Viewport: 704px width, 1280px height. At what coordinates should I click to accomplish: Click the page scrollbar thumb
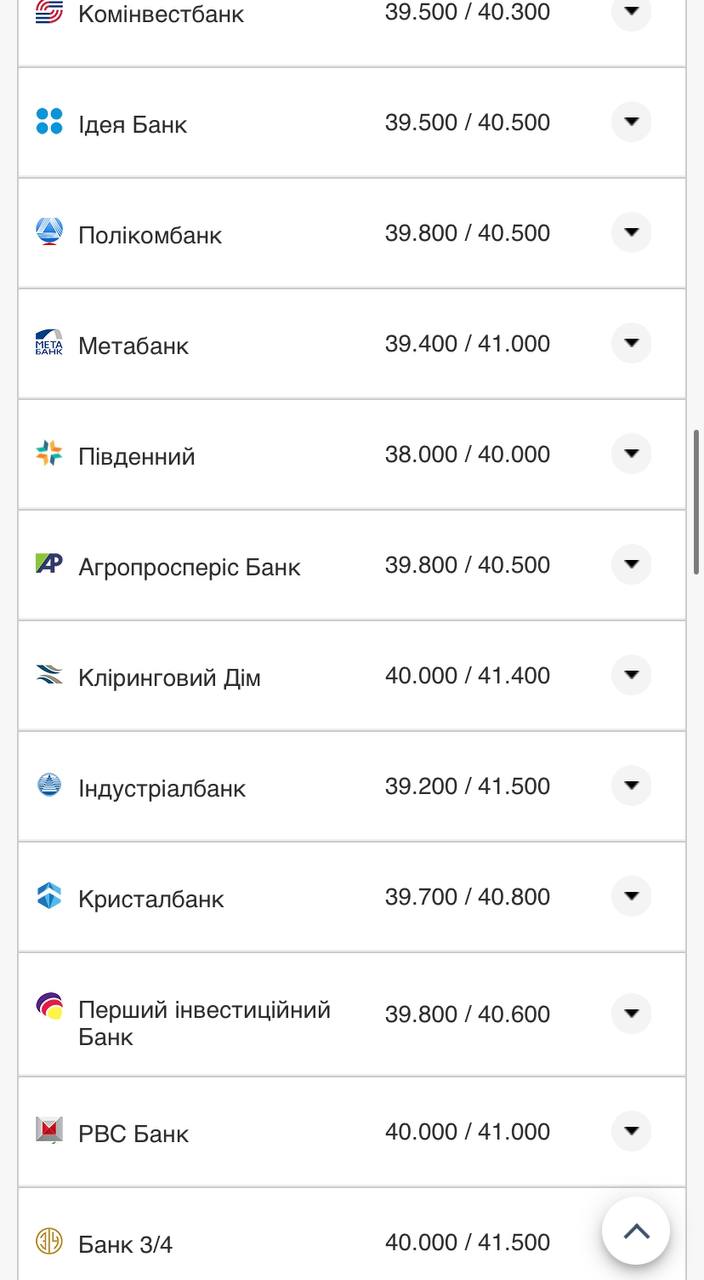(696, 502)
